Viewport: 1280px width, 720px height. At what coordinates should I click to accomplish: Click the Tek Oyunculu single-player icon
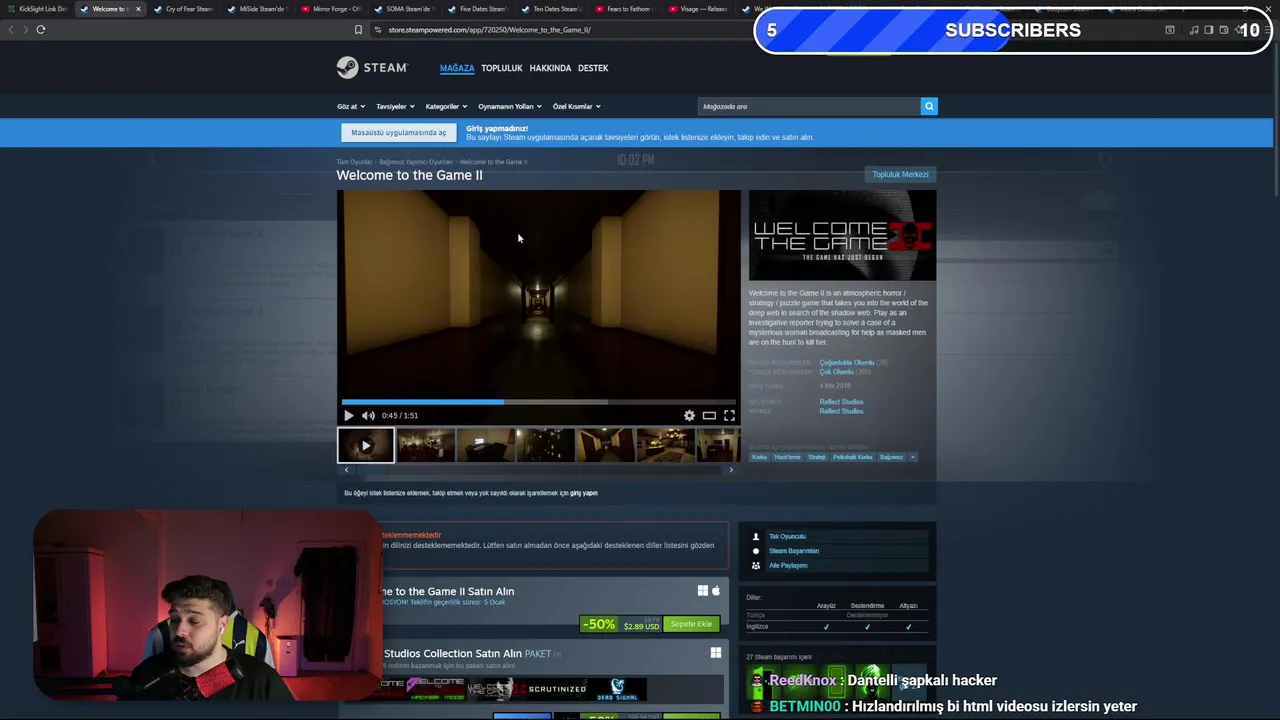point(756,536)
